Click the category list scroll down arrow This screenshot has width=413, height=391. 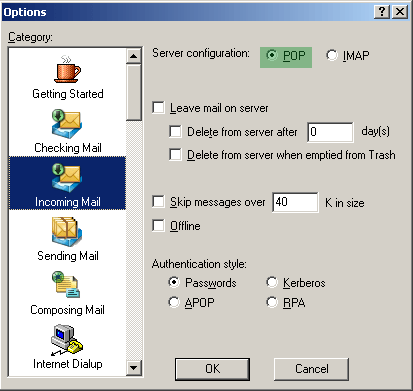(134, 368)
